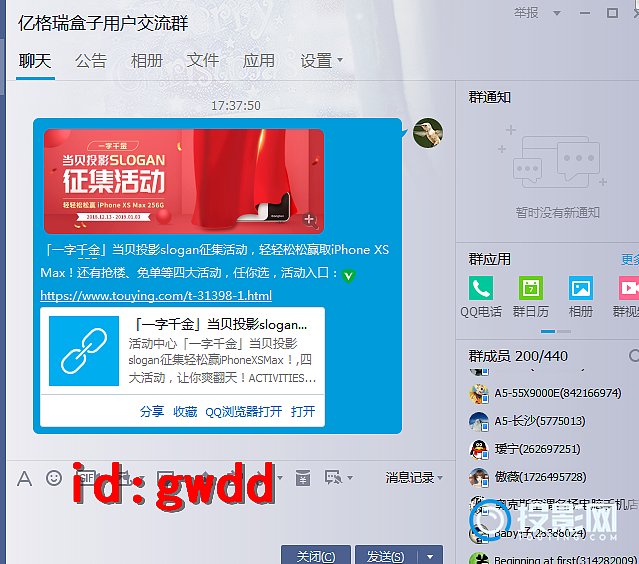Click QQ浏览器打开 on the link card
The image size is (639, 564).
[244, 412]
